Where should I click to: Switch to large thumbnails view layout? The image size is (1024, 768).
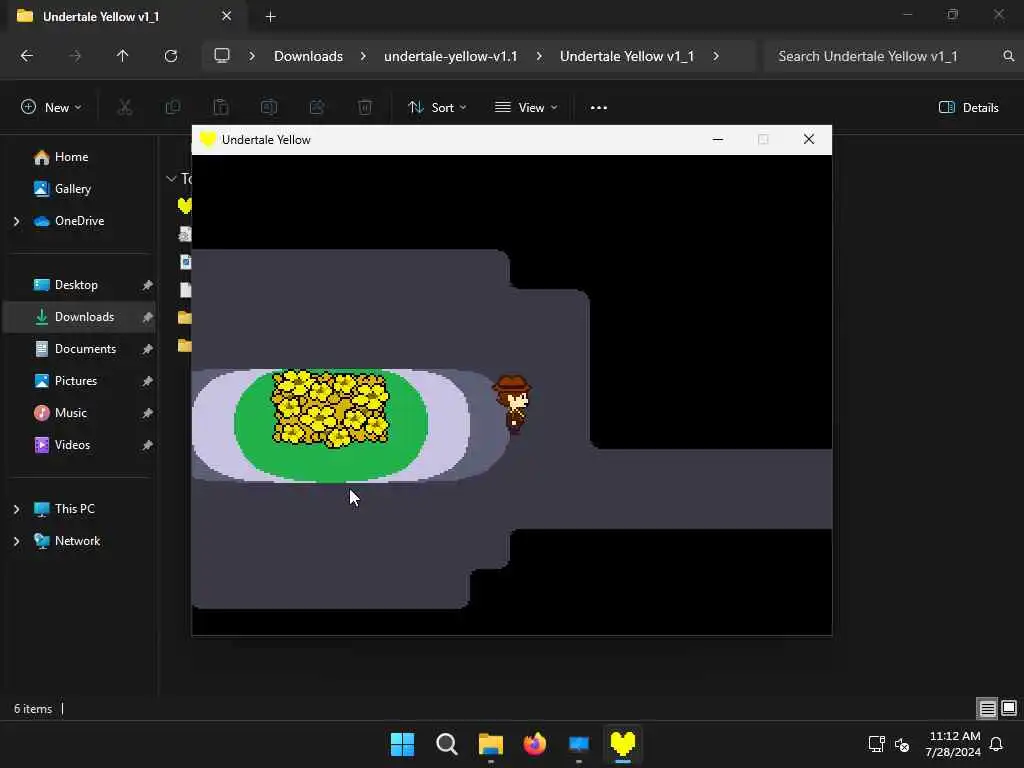pos(1009,708)
